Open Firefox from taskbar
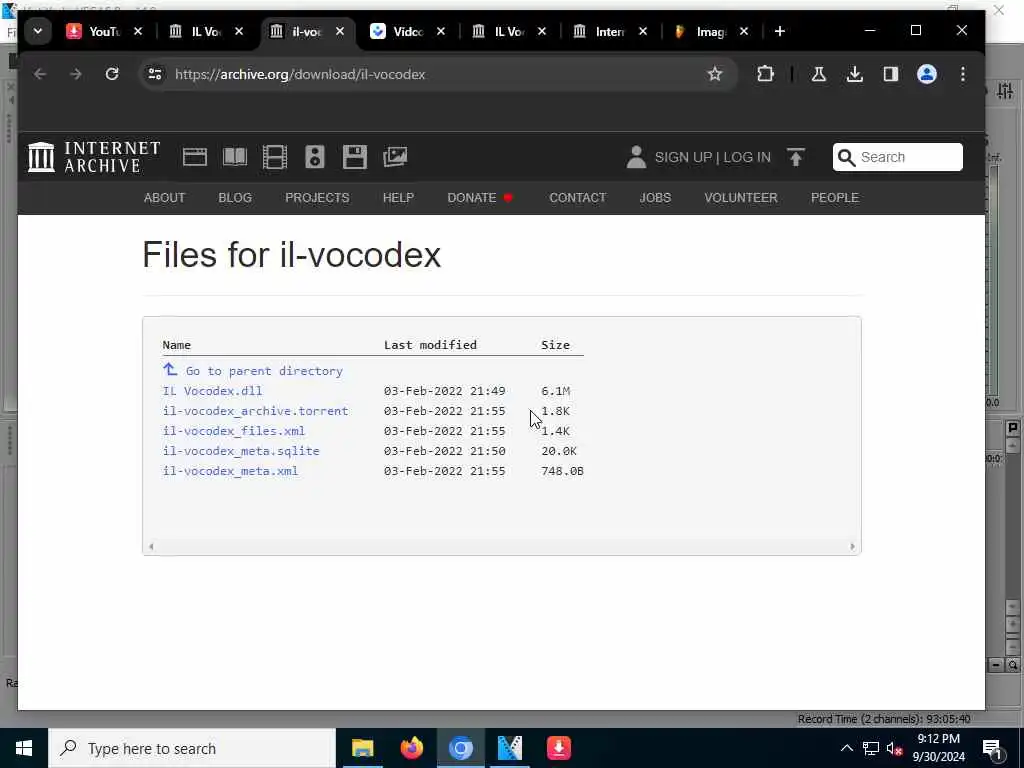Screen dimensions: 1024x768 [x=411, y=748]
